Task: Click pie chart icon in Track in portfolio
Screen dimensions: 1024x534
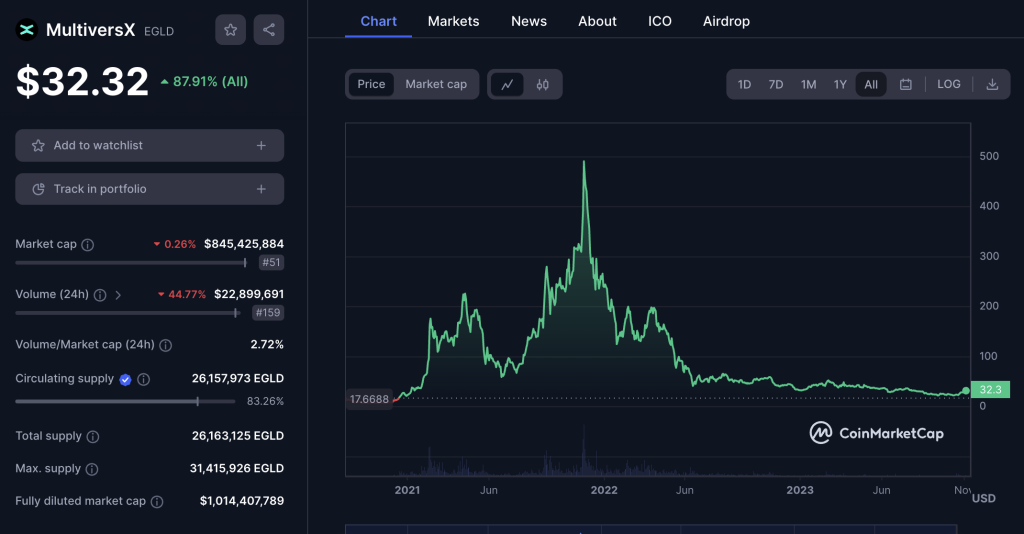Action: [39, 189]
